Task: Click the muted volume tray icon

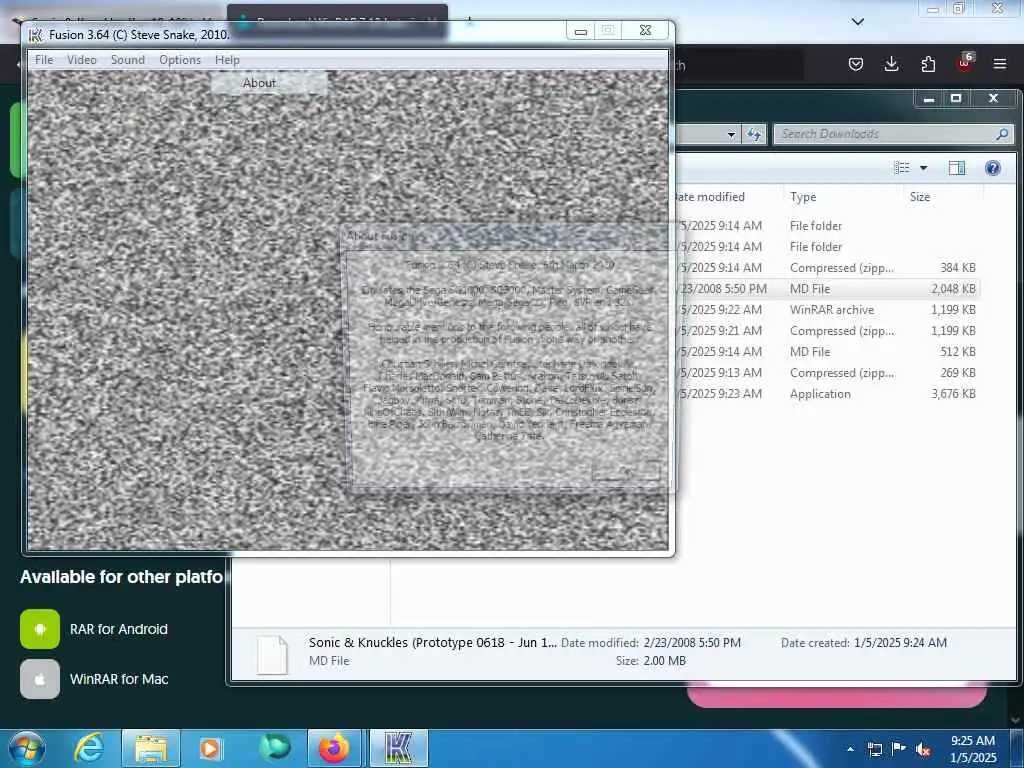Action: (923, 749)
